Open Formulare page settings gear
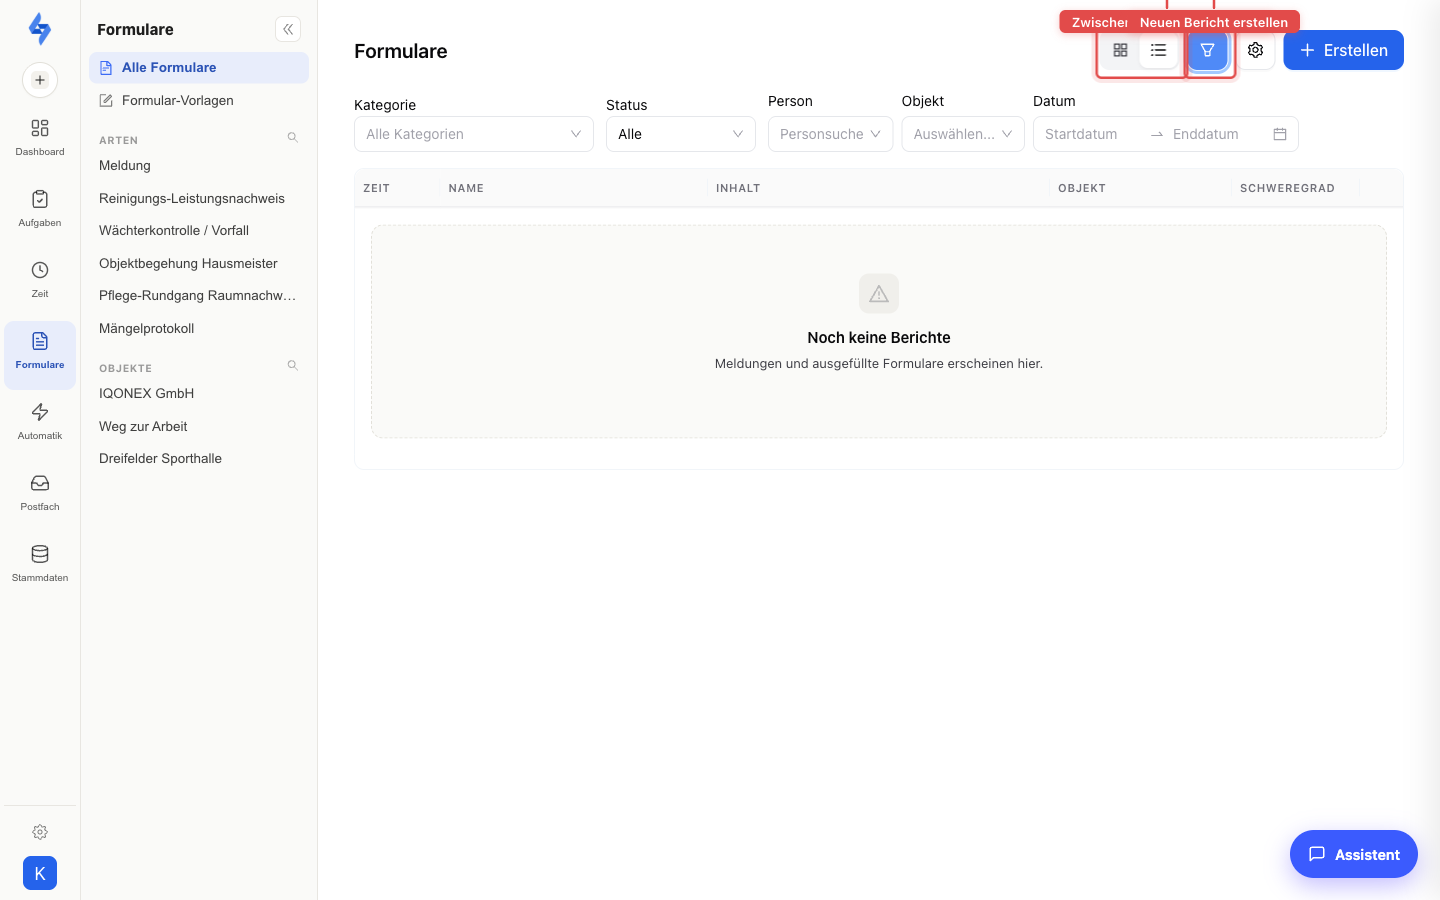 (1256, 50)
